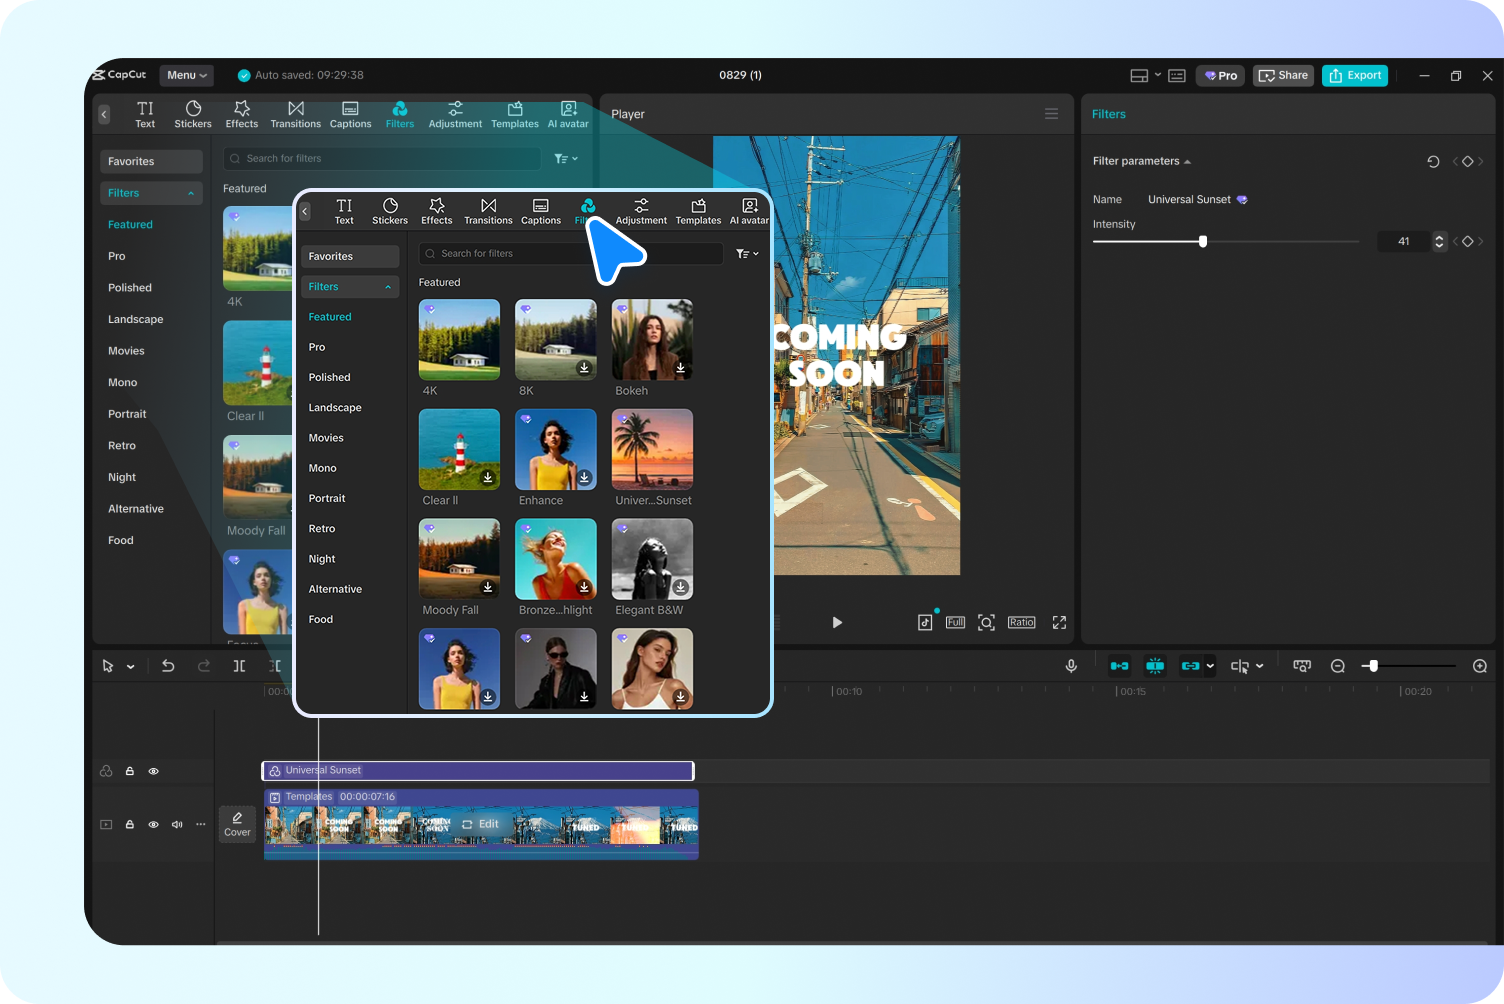Open the filter sorting dropdown next to search
Image resolution: width=1504 pixels, height=1004 pixels.
[747, 253]
